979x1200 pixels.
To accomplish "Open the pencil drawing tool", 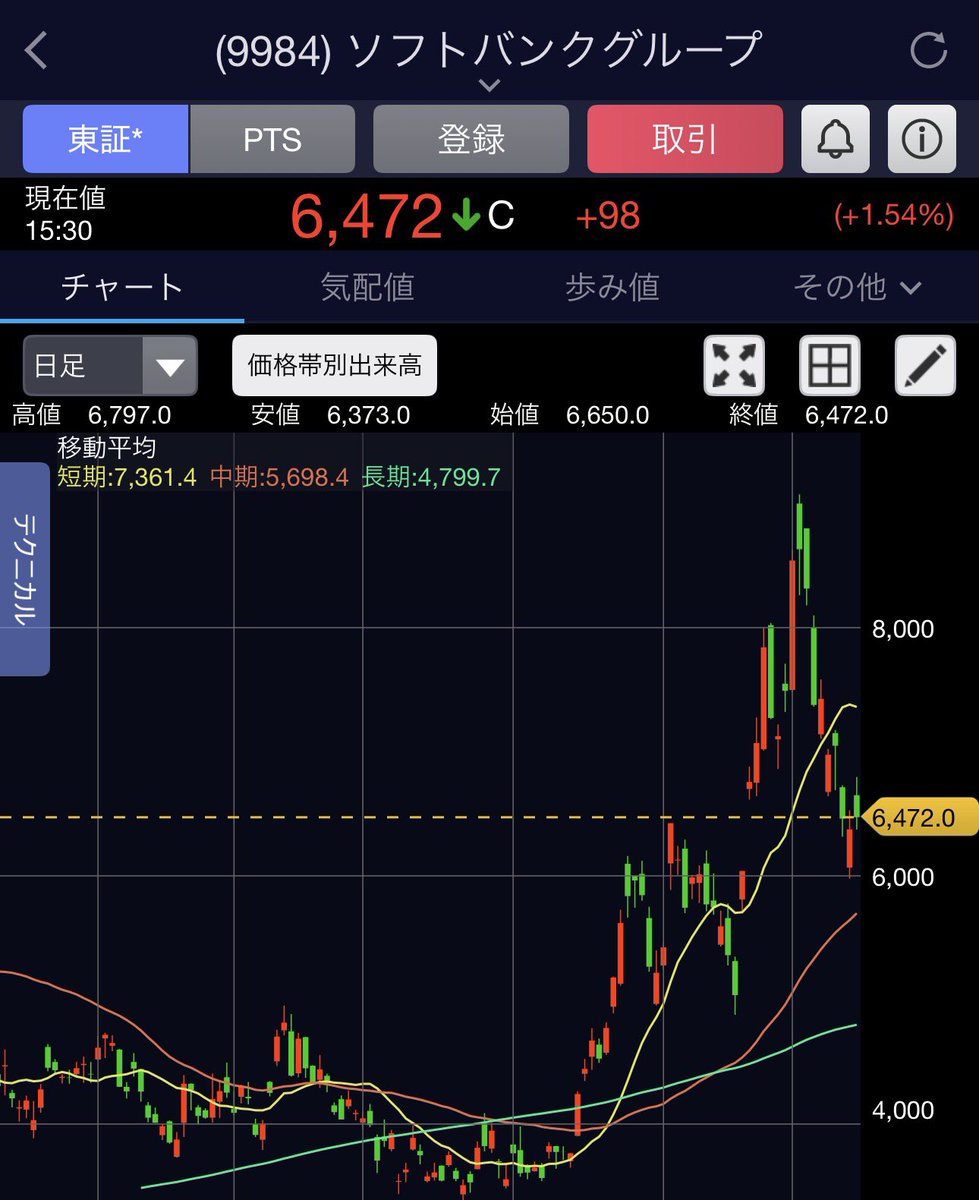I will [x=925, y=365].
